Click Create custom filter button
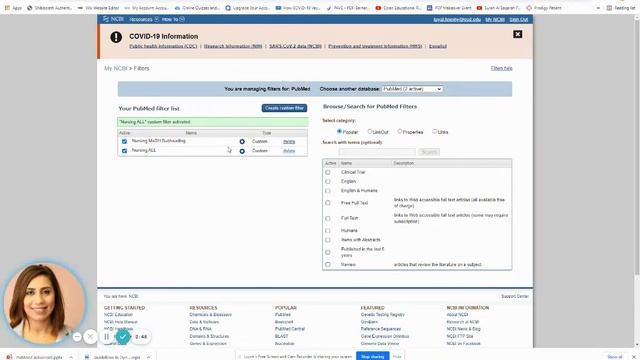The width and height of the screenshot is (640, 360). (x=284, y=108)
